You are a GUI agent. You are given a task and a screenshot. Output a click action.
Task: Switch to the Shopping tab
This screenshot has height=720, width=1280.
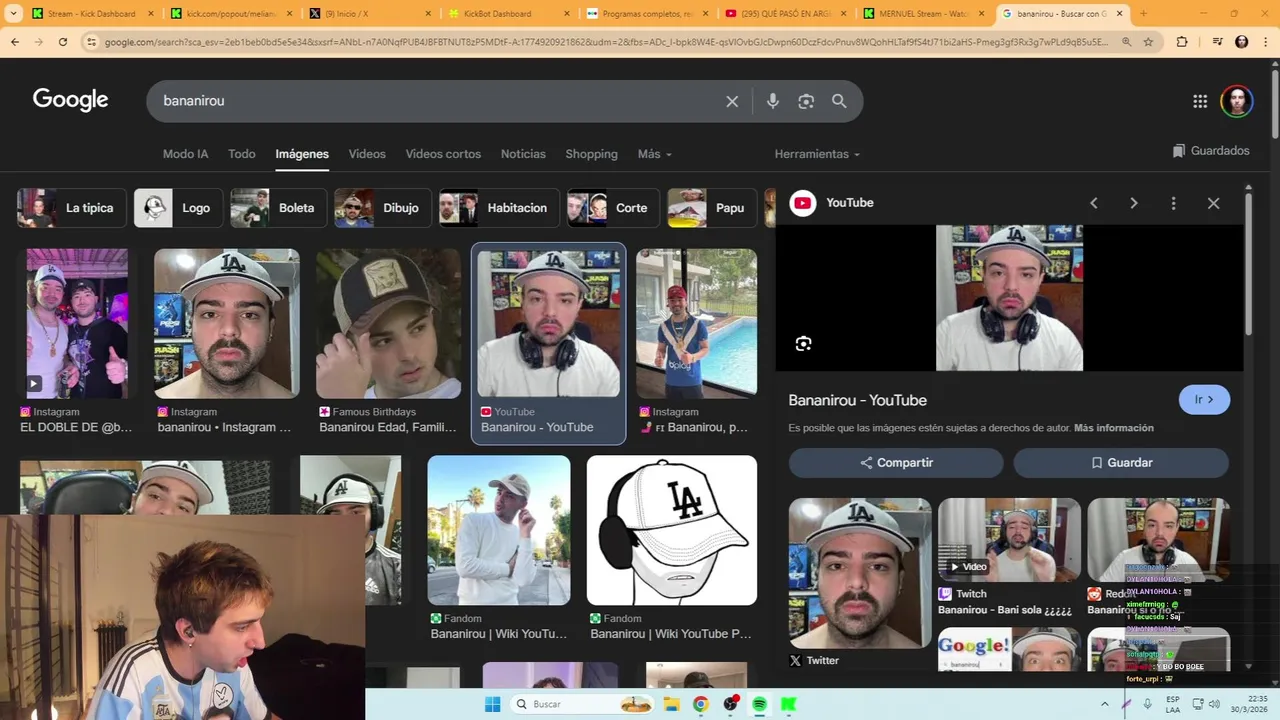591,154
